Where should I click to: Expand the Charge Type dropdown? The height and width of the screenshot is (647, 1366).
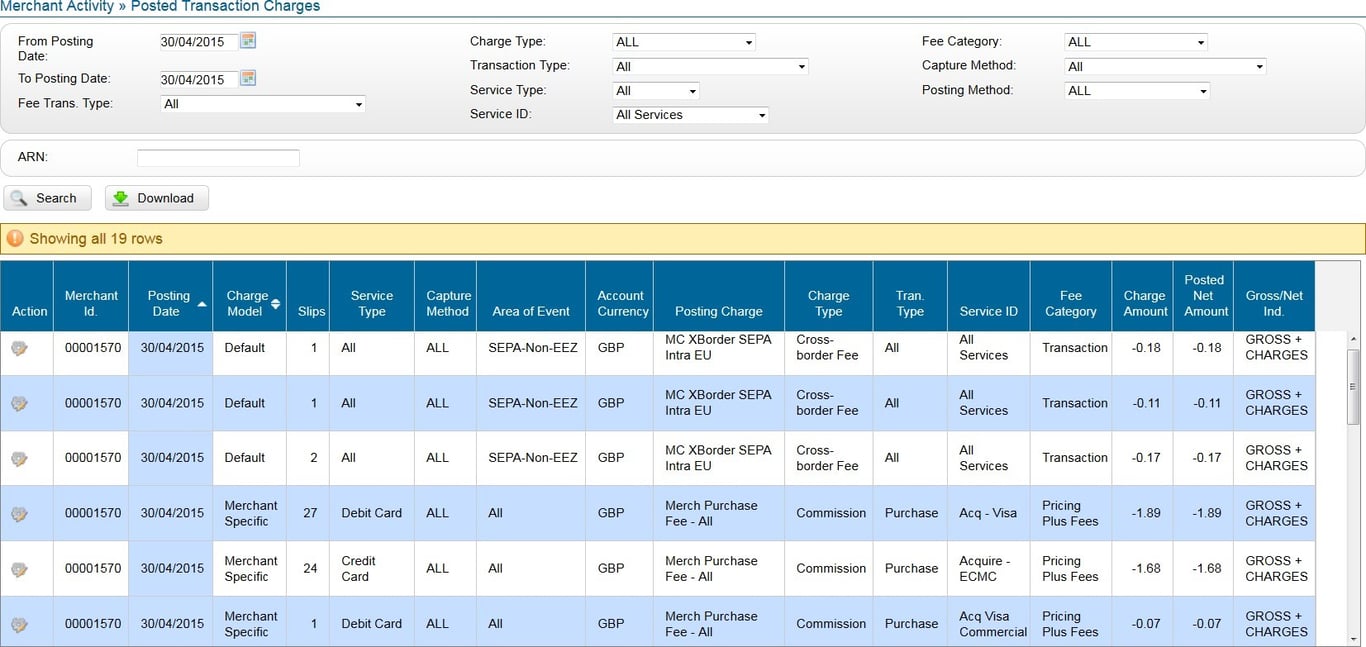pos(684,42)
